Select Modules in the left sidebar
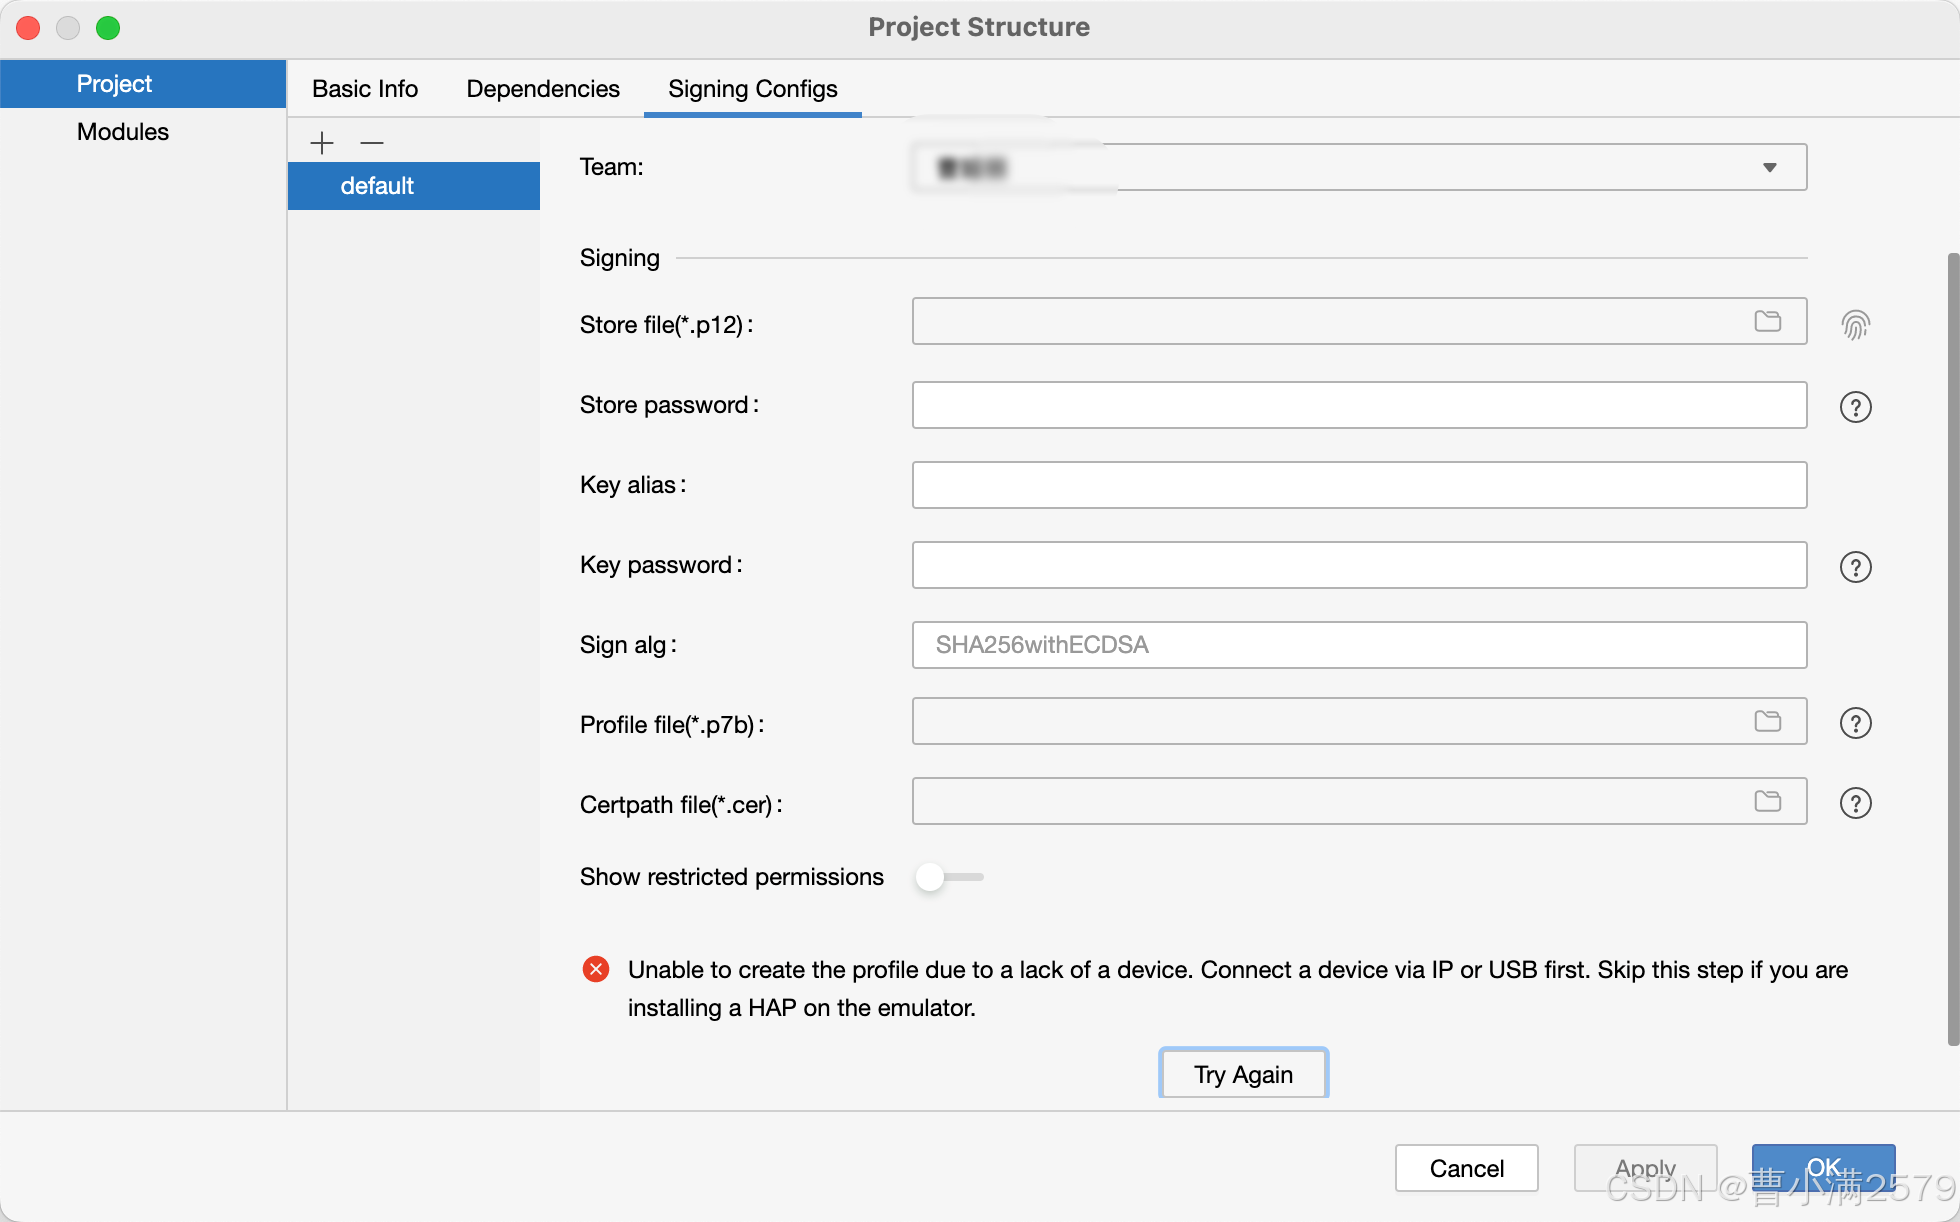This screenshot has width=1960, height=1222. (123, 132)
